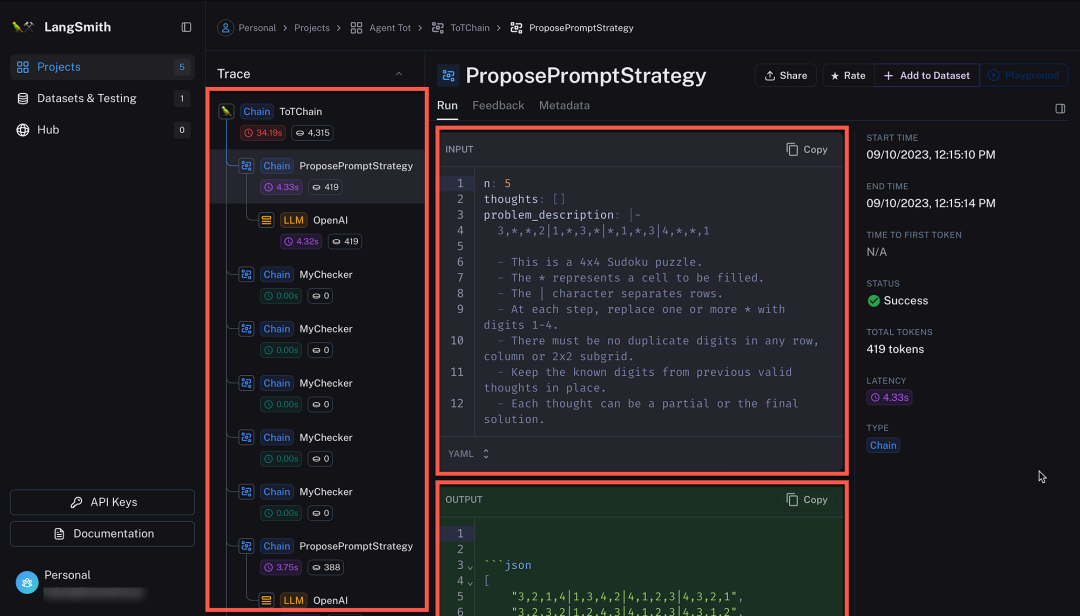Screen dimensions: 1080x616
Task: Click the Chain type badge in details
Action: pyautogui.click(x=883, y=446)
